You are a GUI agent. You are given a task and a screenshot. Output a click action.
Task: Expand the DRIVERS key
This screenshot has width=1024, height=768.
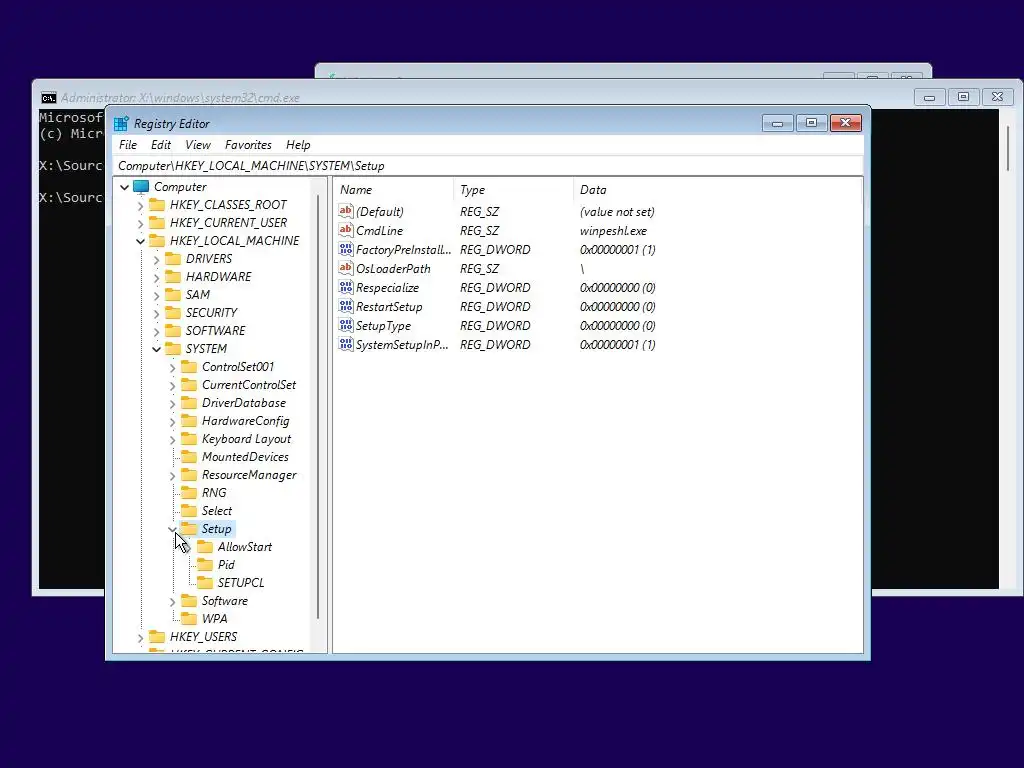[157, 259]
